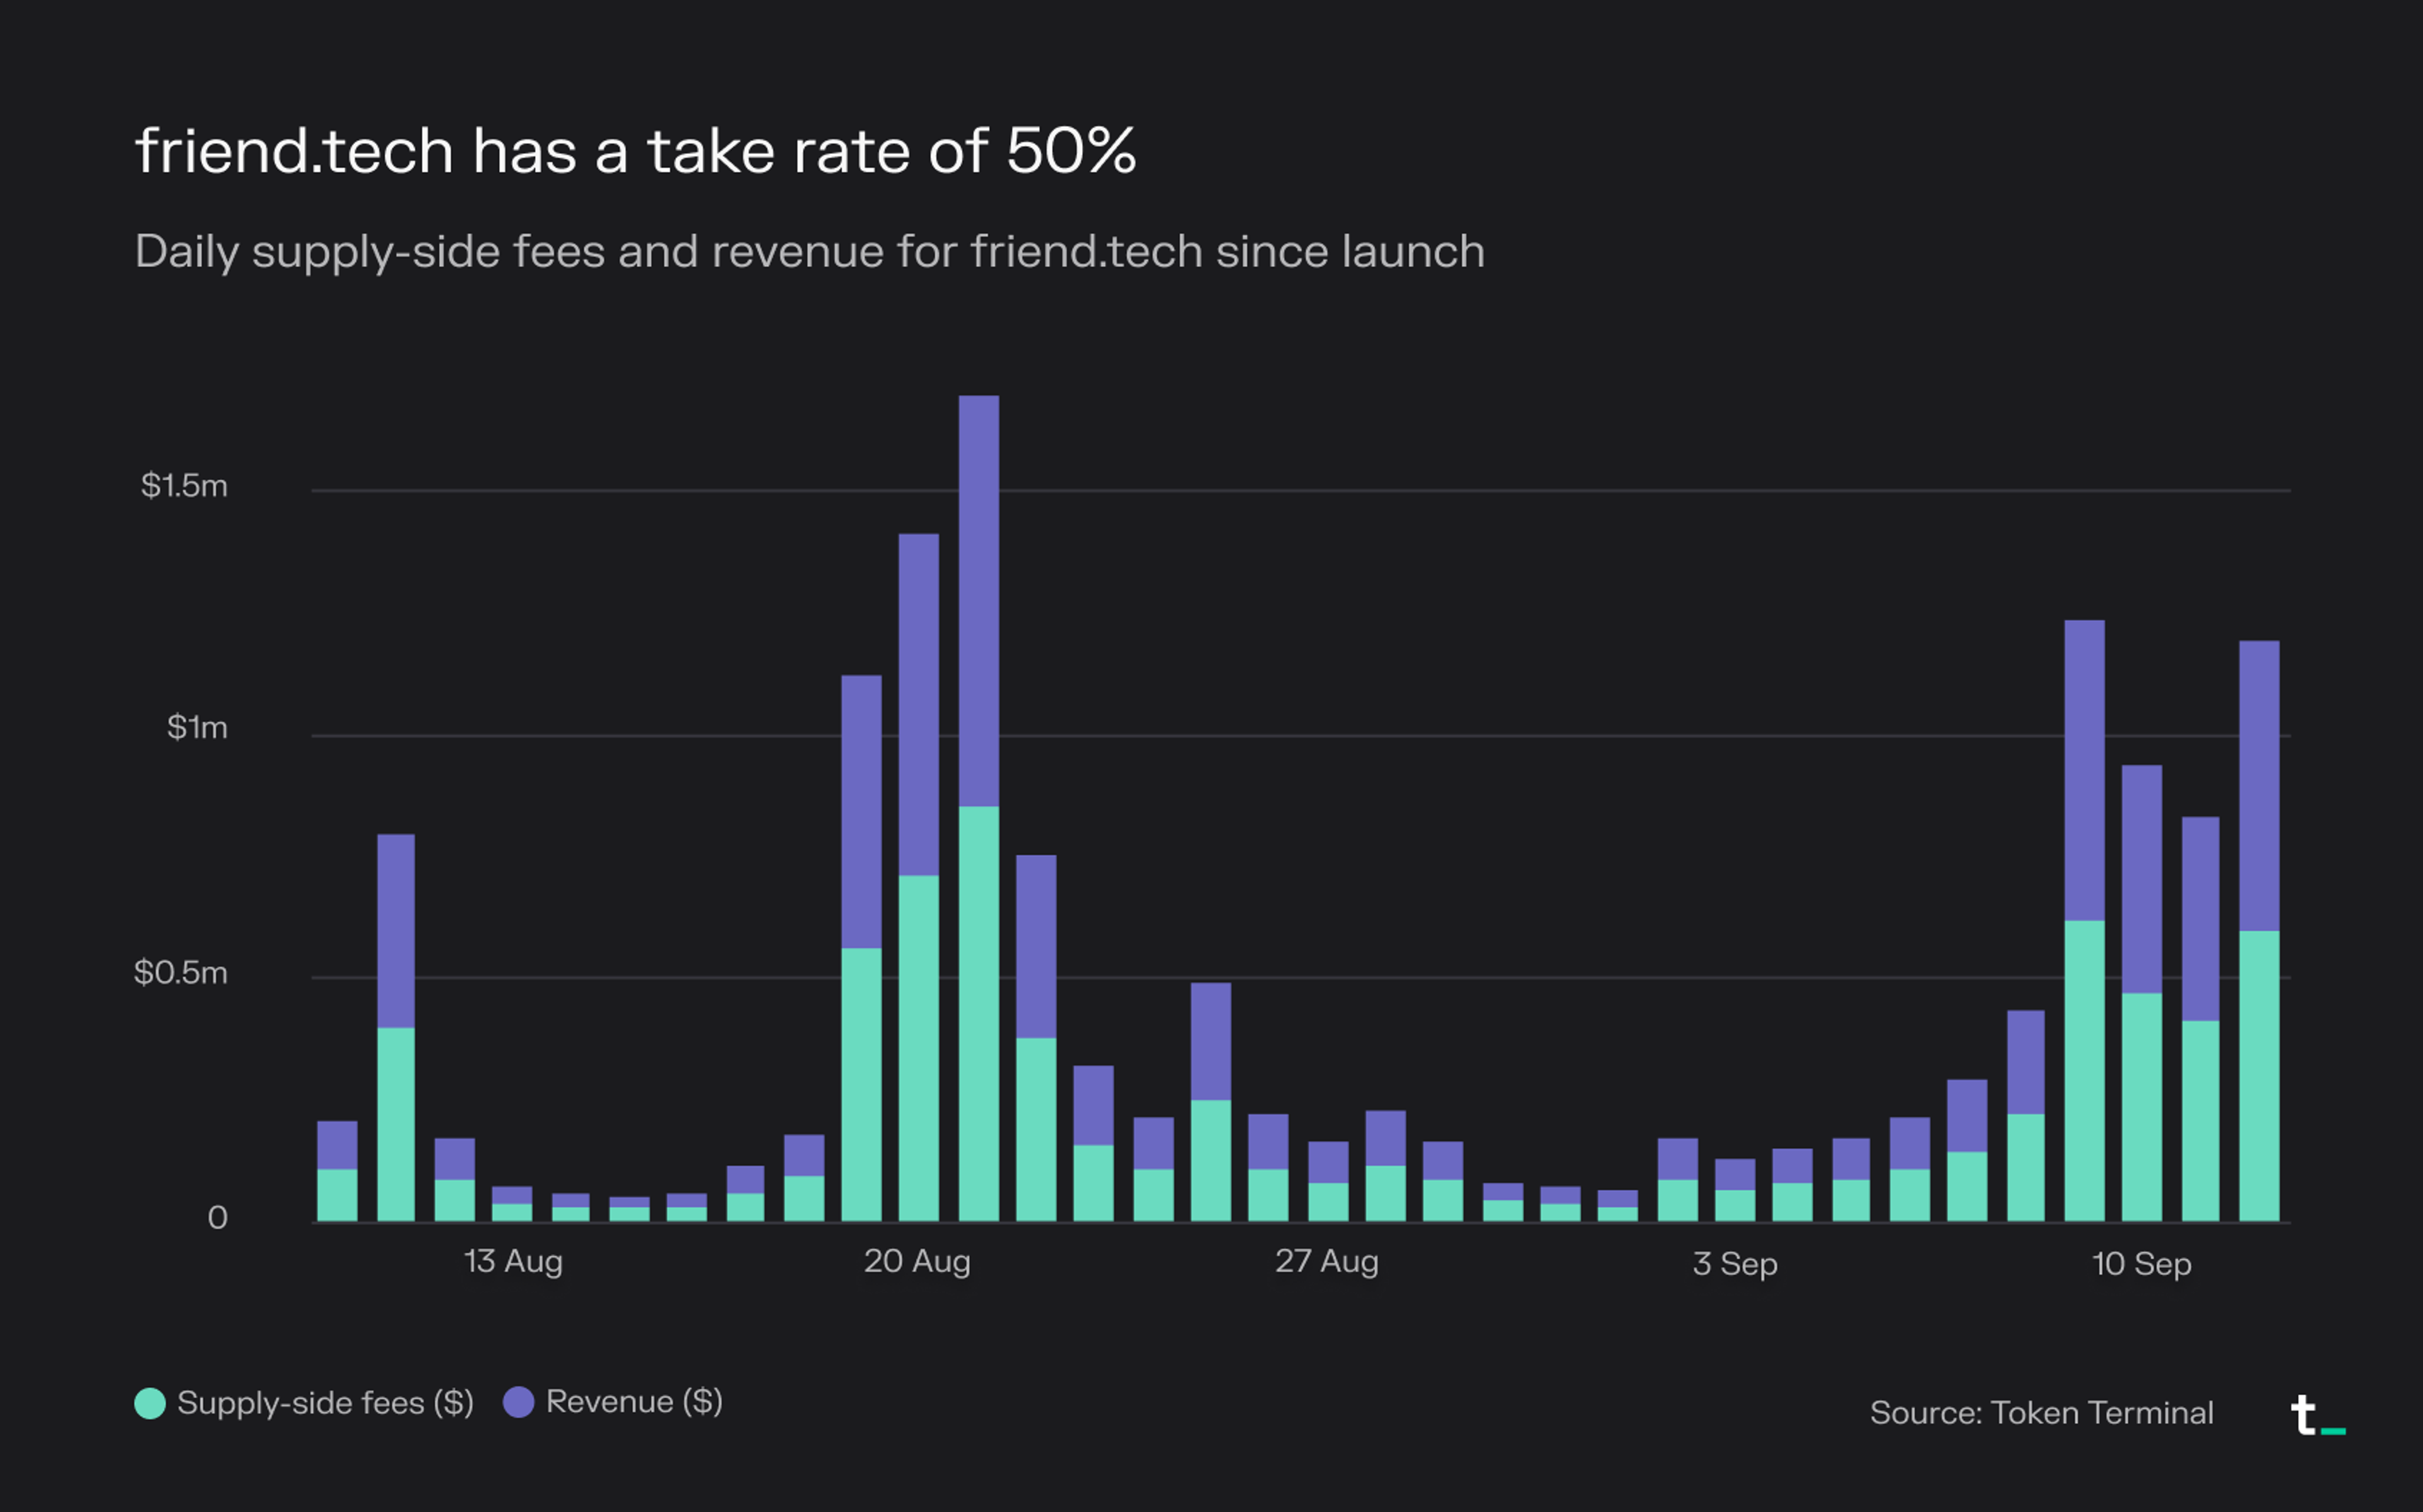Click the $0.5m y-axis label
The width and height of the screenshot is (2423, 1512).
point(181,973)
